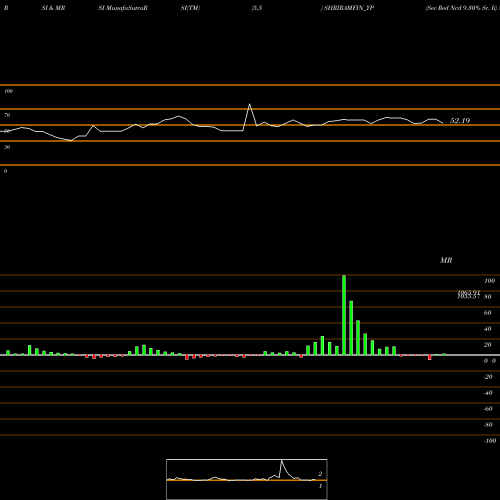Click the SHRIRAMFIN_YP symbol name

point(349,8)
